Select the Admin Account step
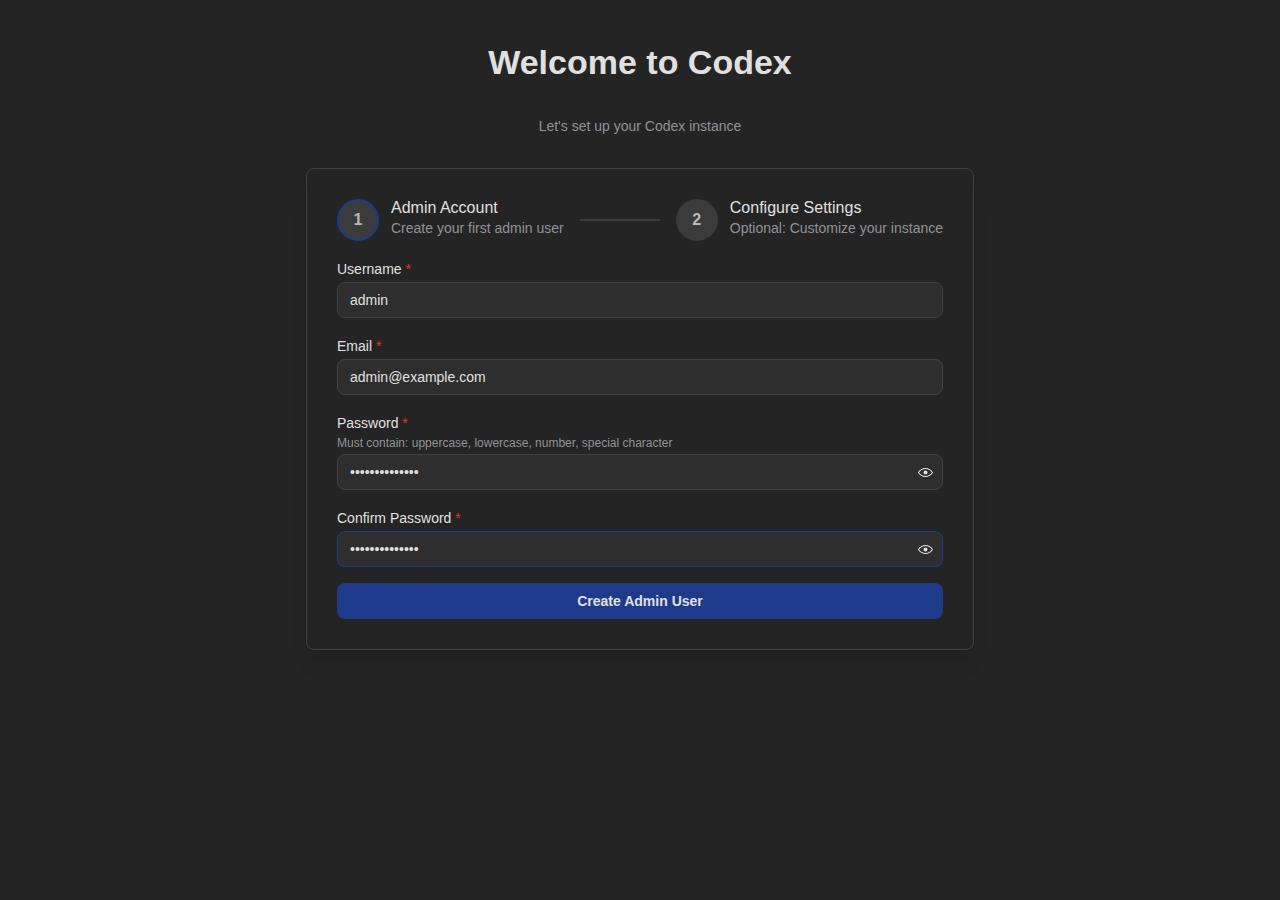Image resolution: width=1280 pixels, height=900 pixels. 444,207
